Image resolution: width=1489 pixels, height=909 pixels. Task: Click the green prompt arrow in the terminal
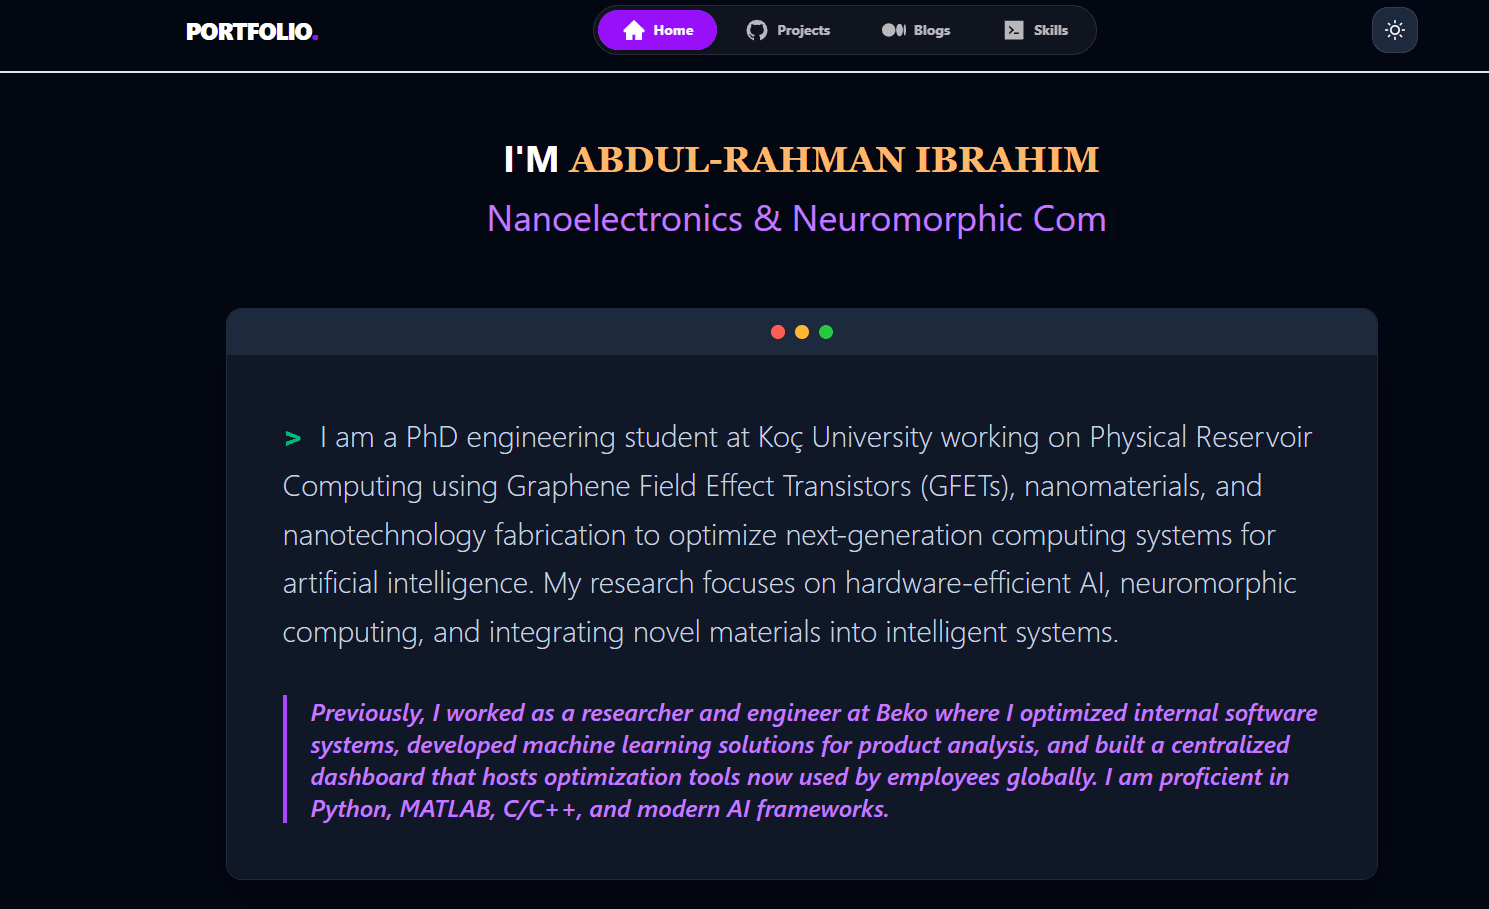coord(292,437)
